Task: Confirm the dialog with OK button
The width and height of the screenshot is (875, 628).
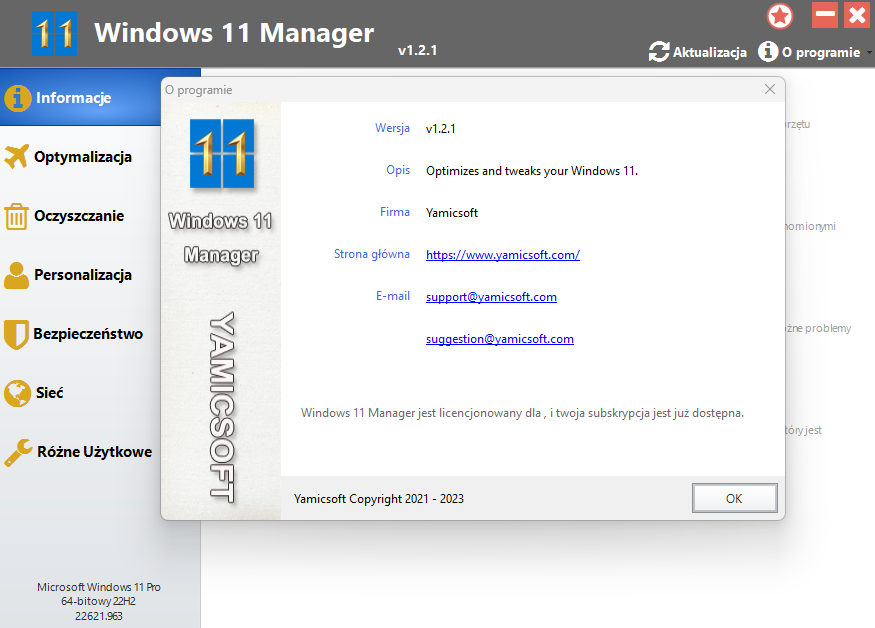Action: click(x=734, y=498)
